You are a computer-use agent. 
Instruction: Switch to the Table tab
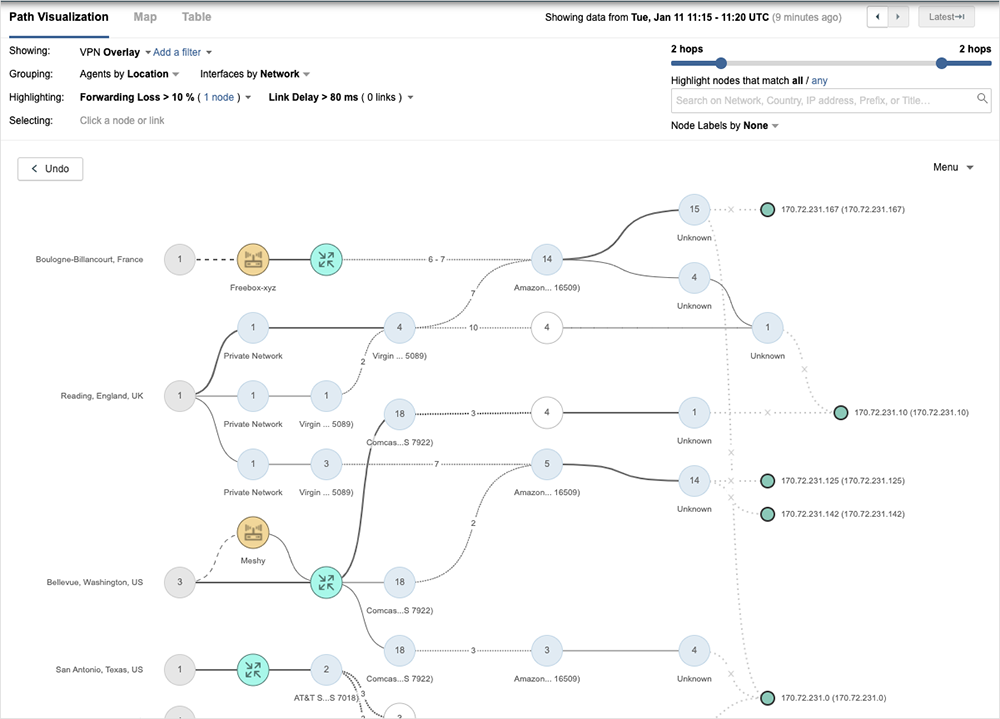coord(196,17)
